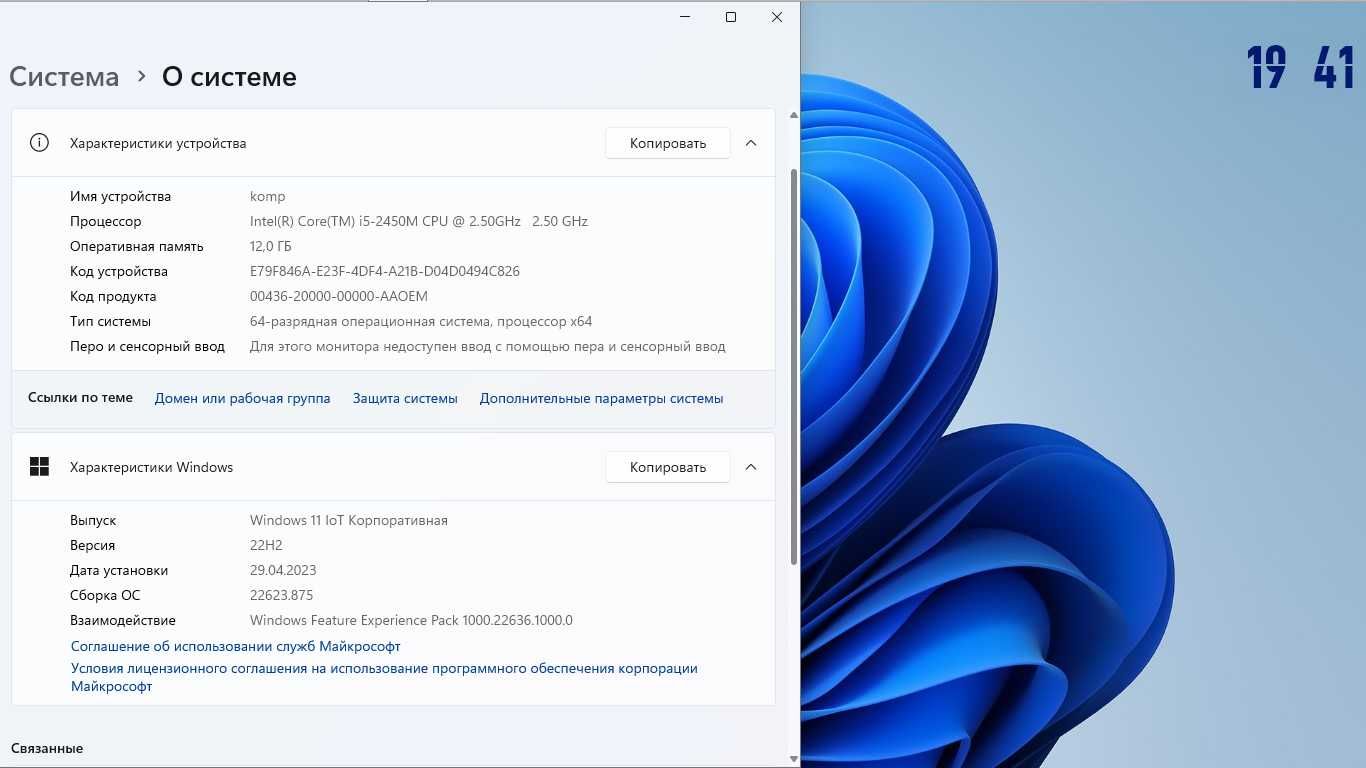Open Дополнительные параметры системы link

[601, 398]
